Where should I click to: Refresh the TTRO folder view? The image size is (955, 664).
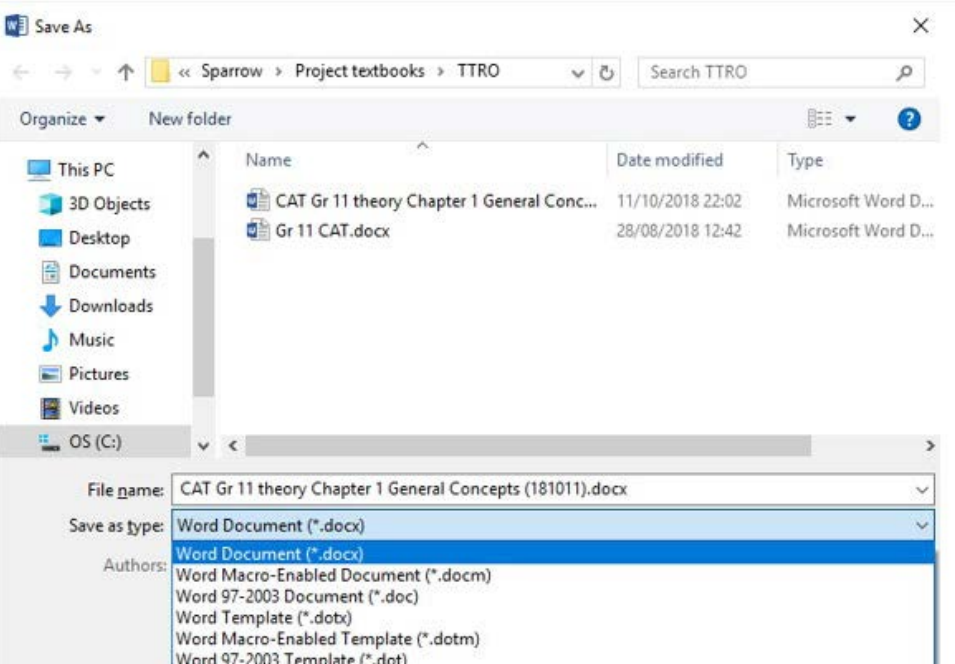point(606,73)
